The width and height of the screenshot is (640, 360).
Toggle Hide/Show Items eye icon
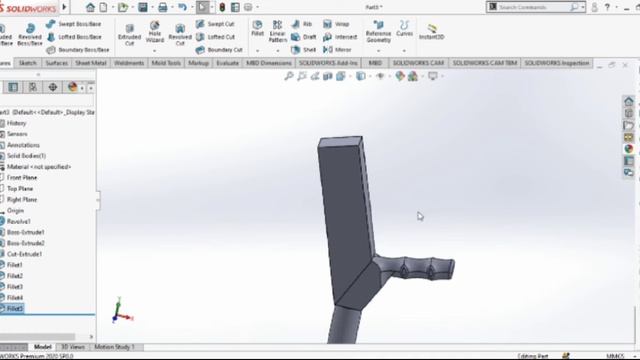click(x=380, y=76)
